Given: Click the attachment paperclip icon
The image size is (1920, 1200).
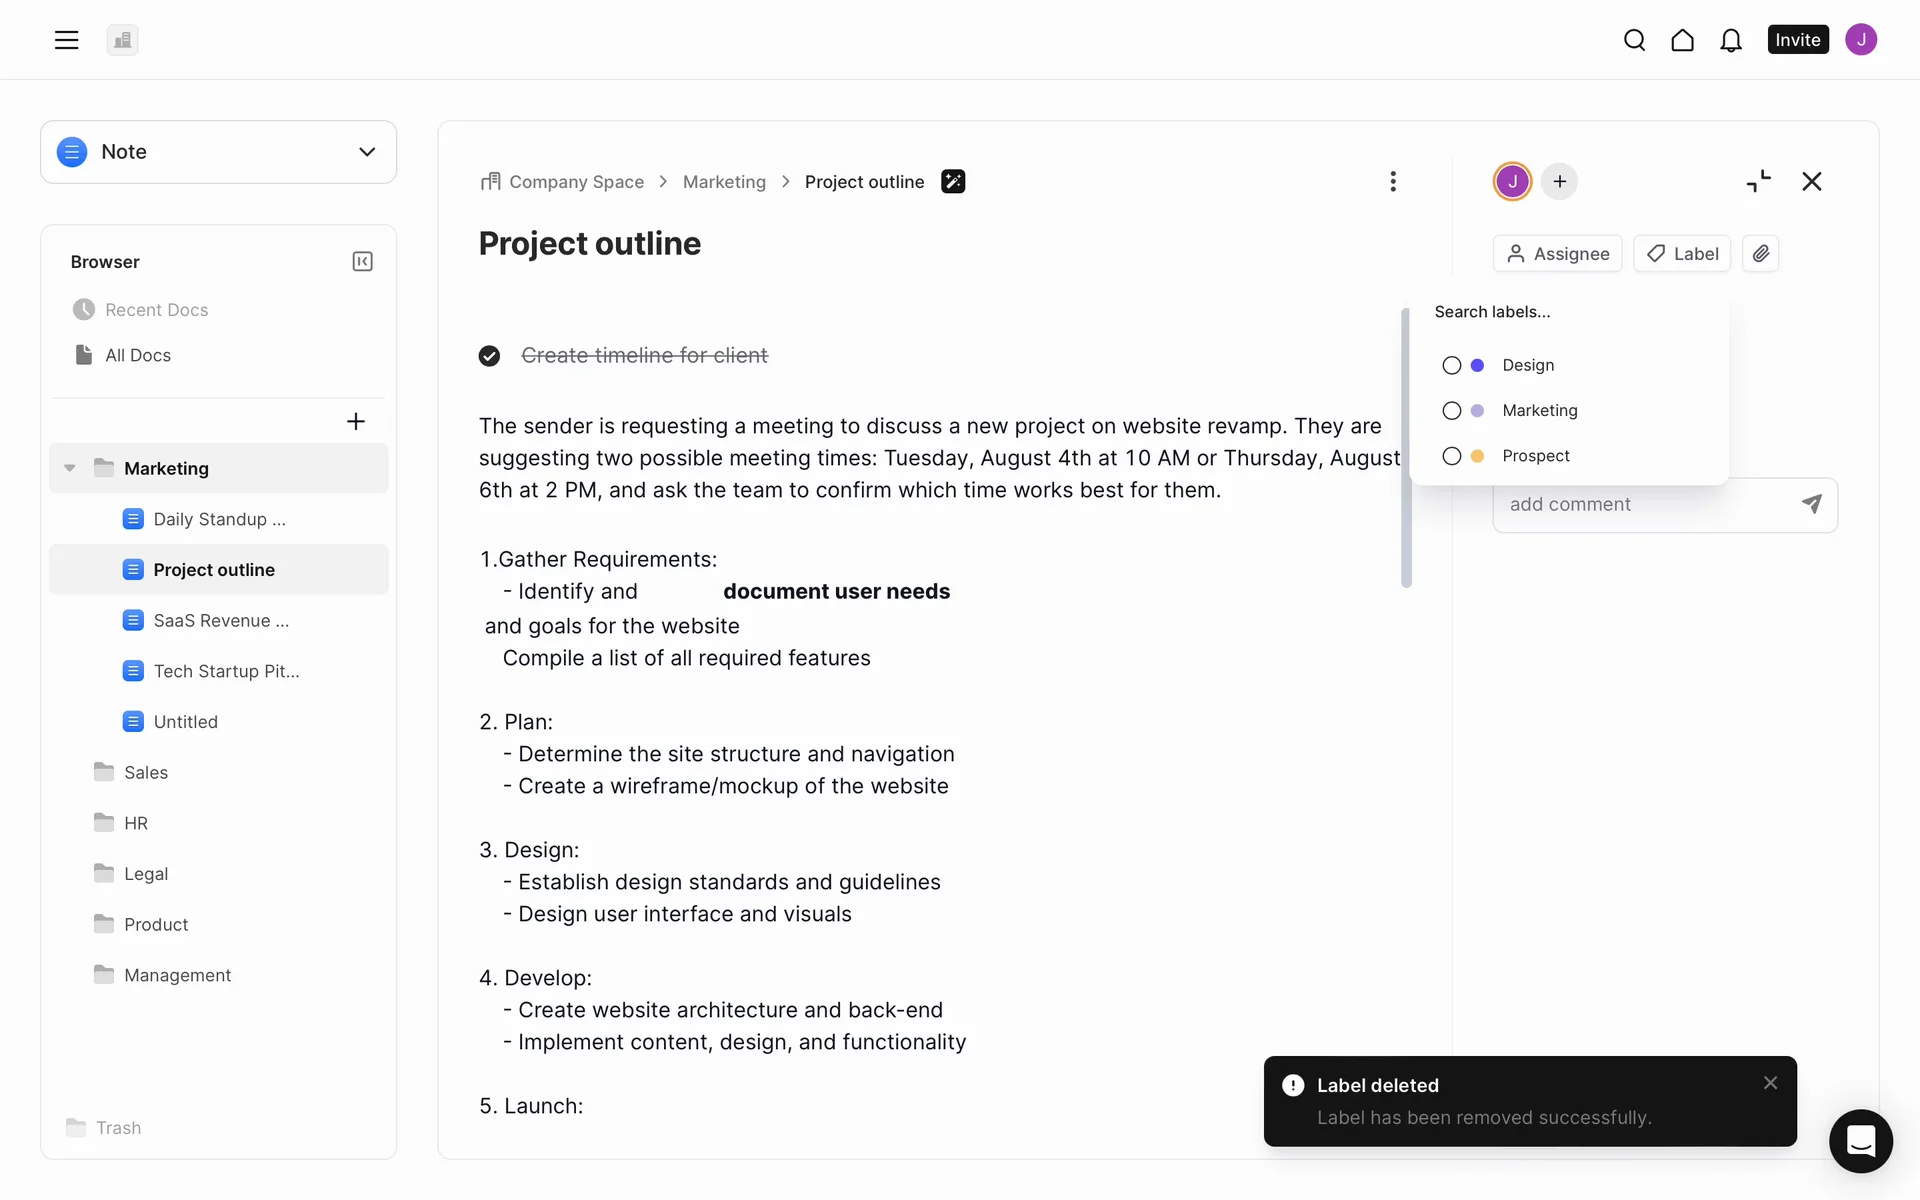Looking at the screenshot, I should (x=1760, y=254).
